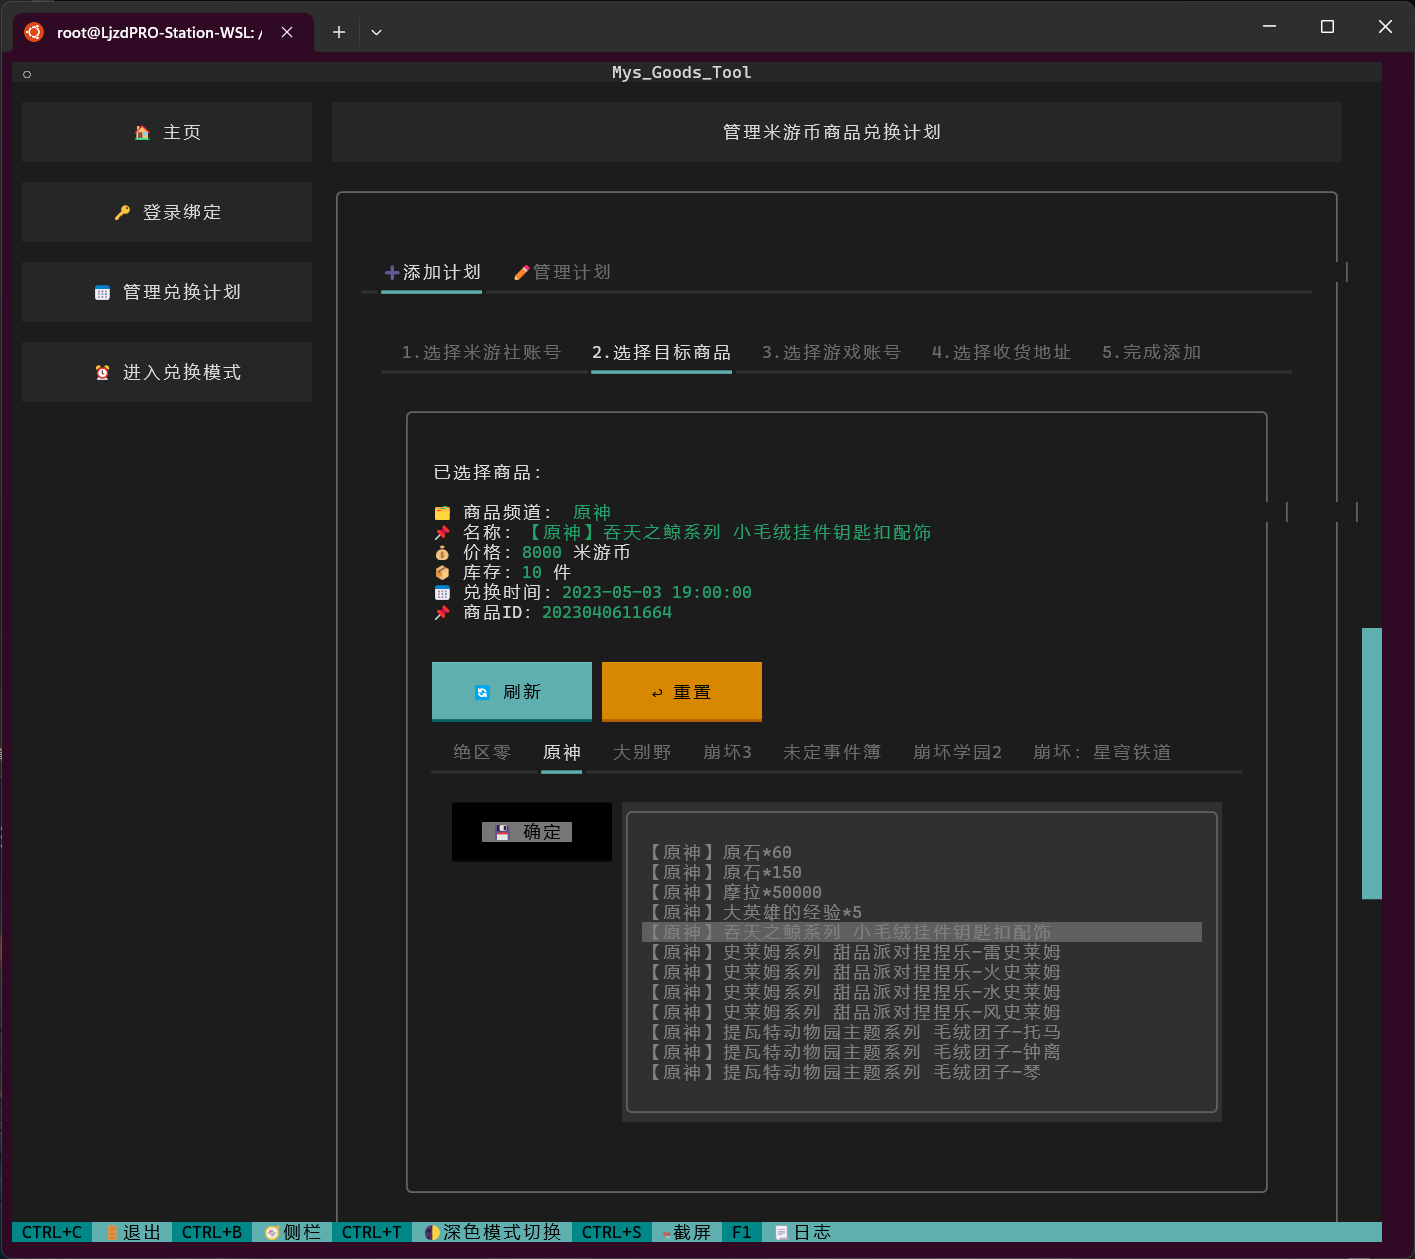1415x1259 pixels.
Task: Click the alarm icon on 进入兑换模式
Action: [103, 371]
